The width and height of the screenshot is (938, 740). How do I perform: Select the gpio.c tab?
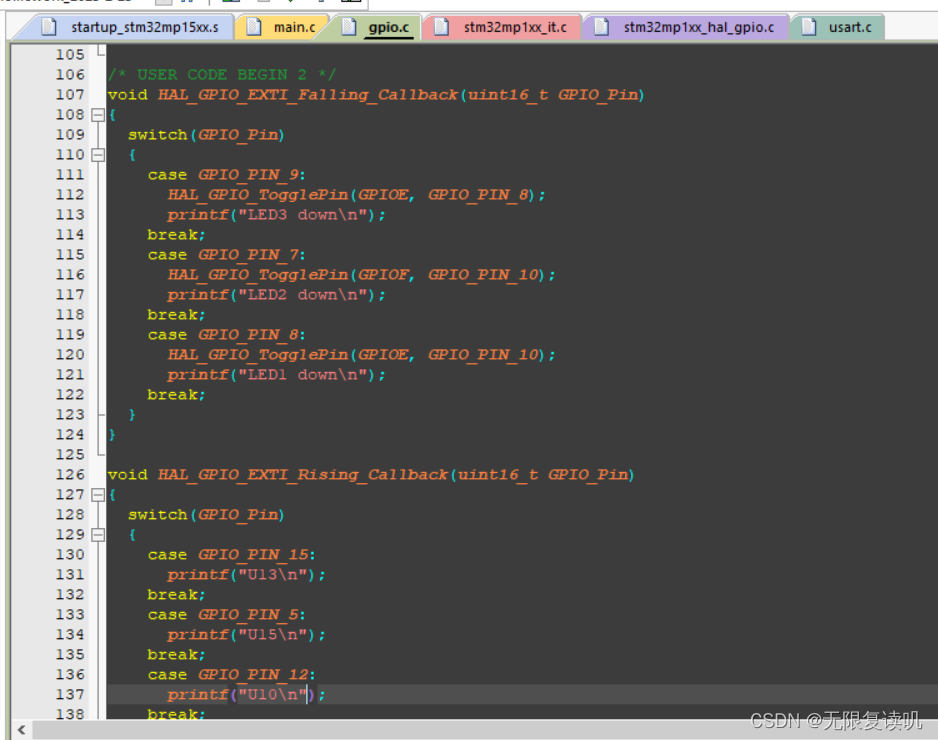pyautogui.click(x=375, y=28)
